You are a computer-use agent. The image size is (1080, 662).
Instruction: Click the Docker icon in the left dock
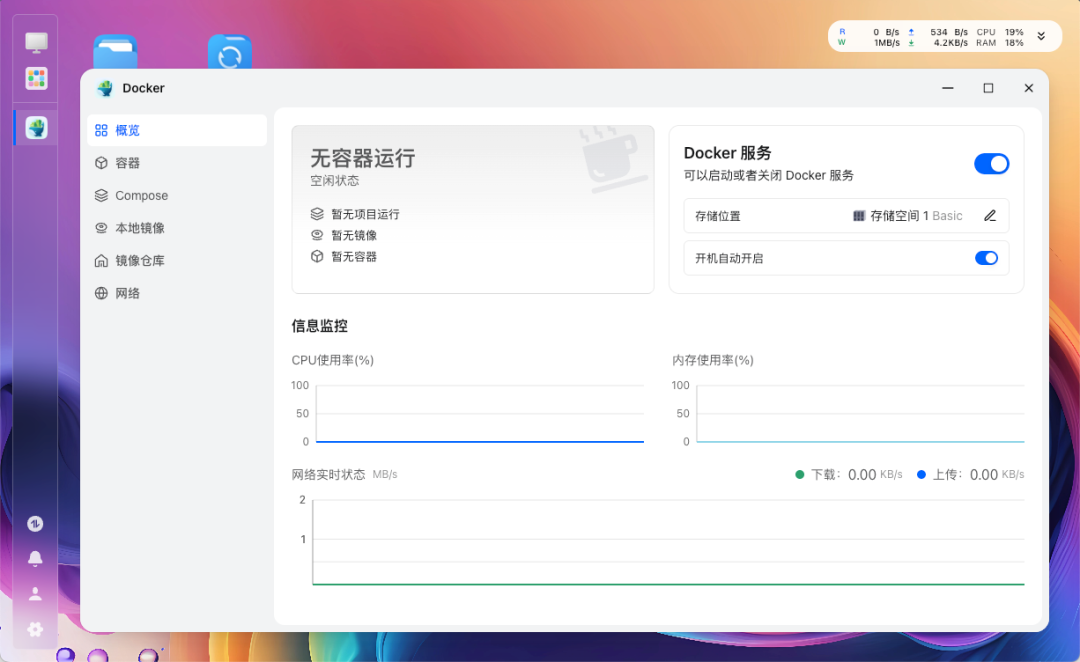pyautogui.click(x=35, y=128)
